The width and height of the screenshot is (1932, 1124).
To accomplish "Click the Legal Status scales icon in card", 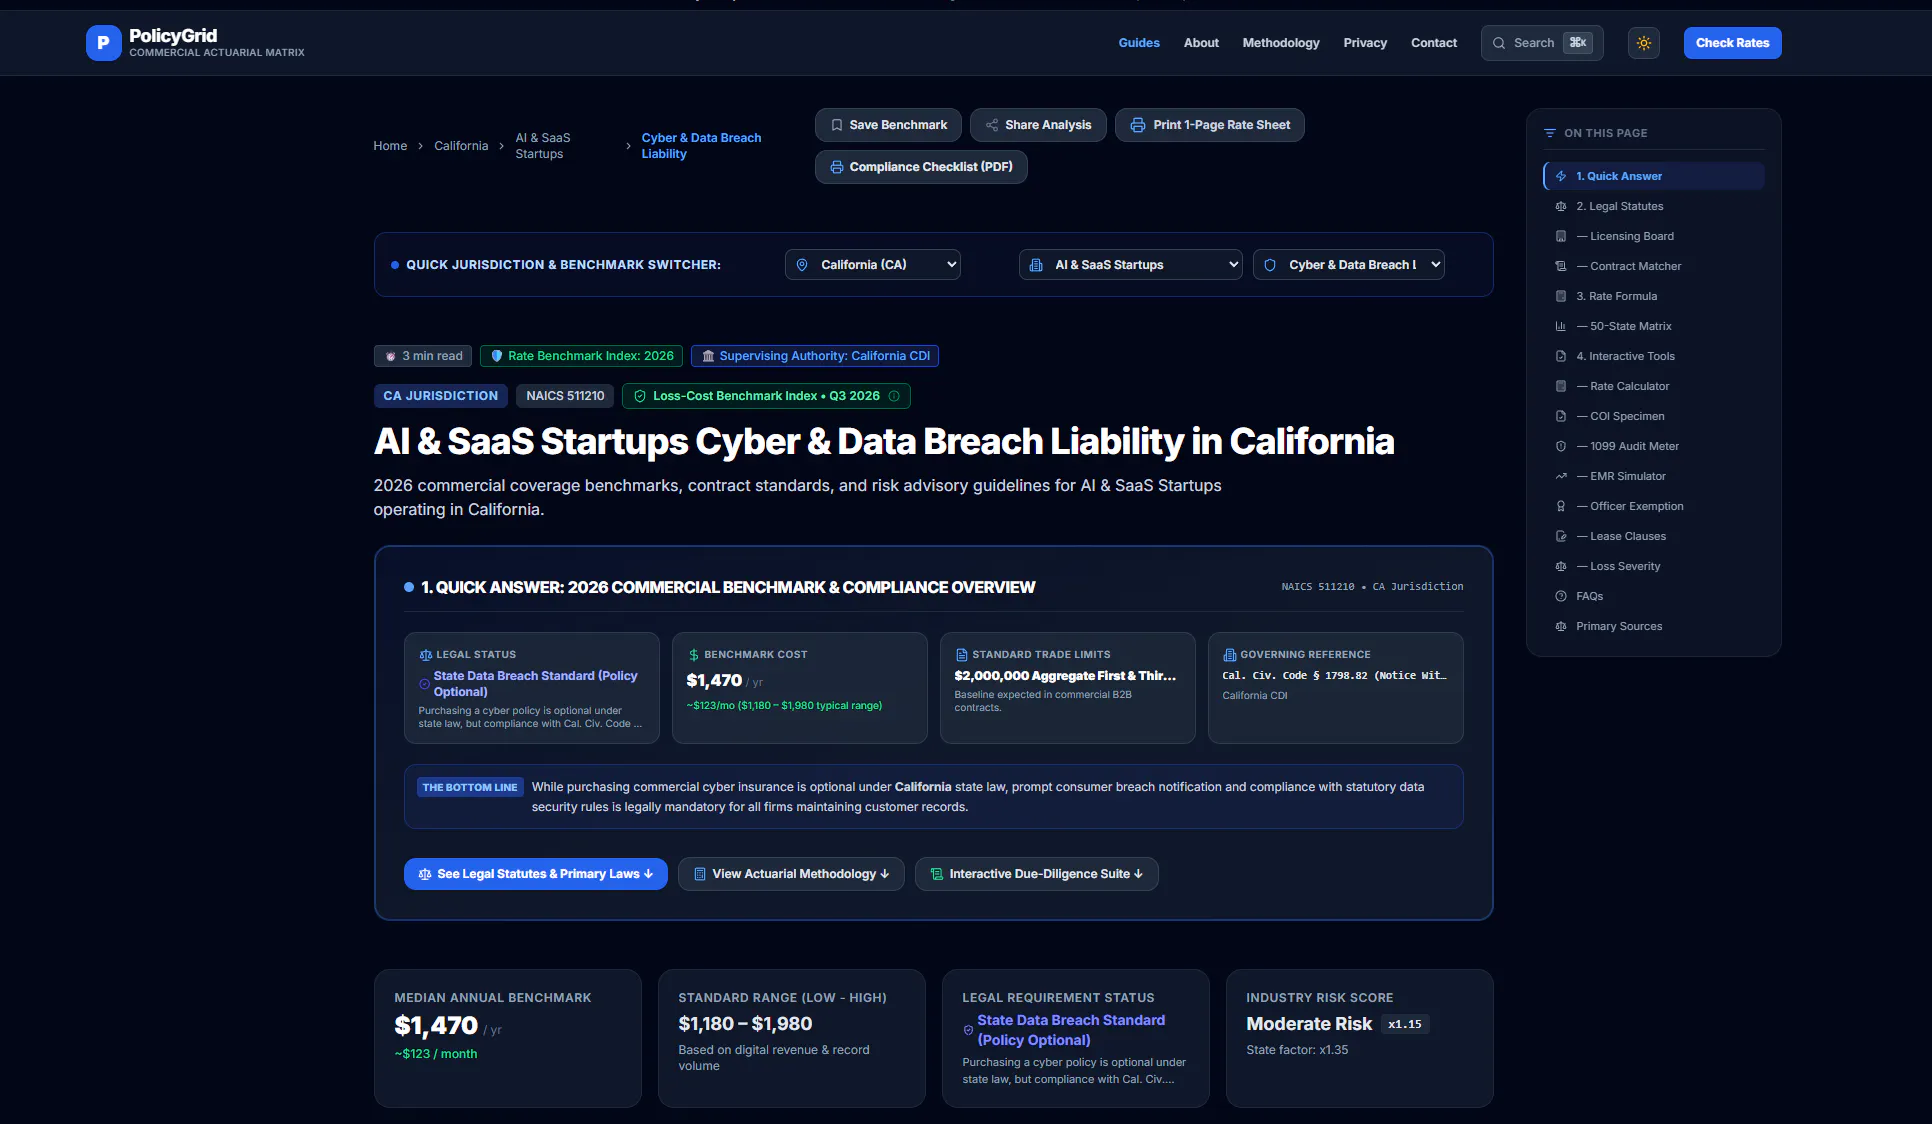I will pyautogui.click(x=425, y=655).
